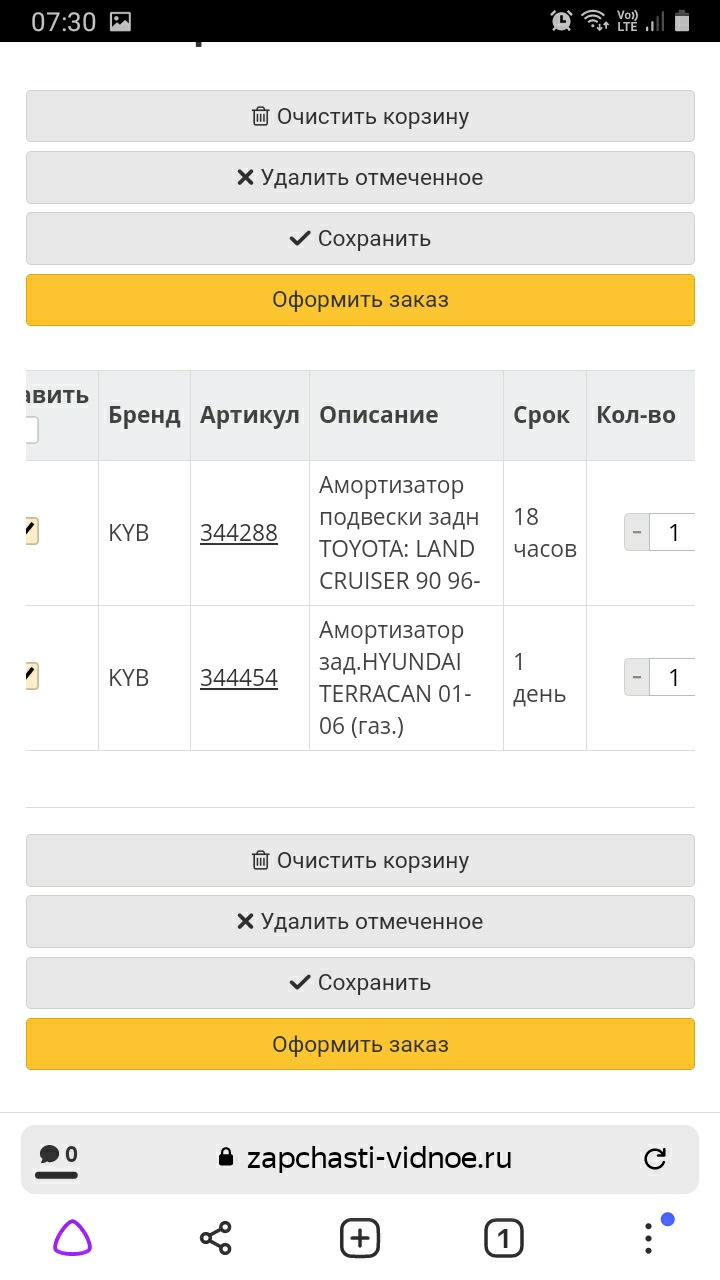The height and width of the screenshot is (1280, 720).
Task: Open the article link 344454
Action: click(240, 677)
